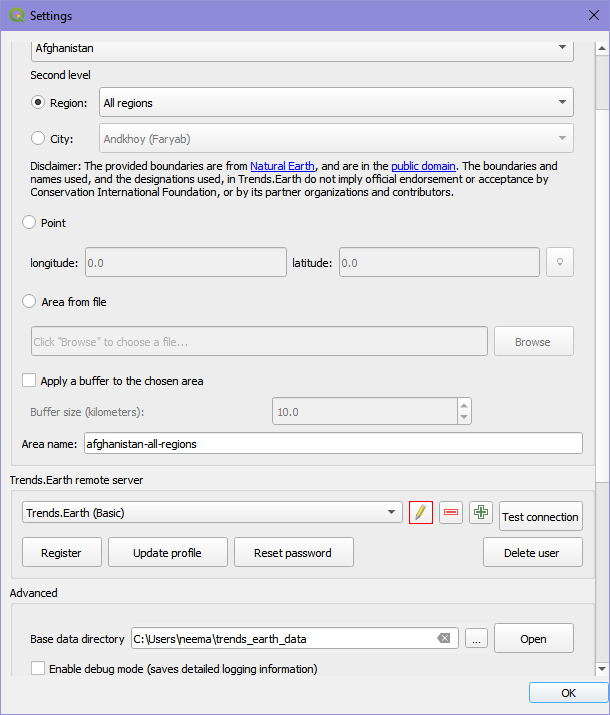Click the 'Trends.Earth remote server' heading
The width and height of the screenshot is (610, 715).
pos(76,480)
